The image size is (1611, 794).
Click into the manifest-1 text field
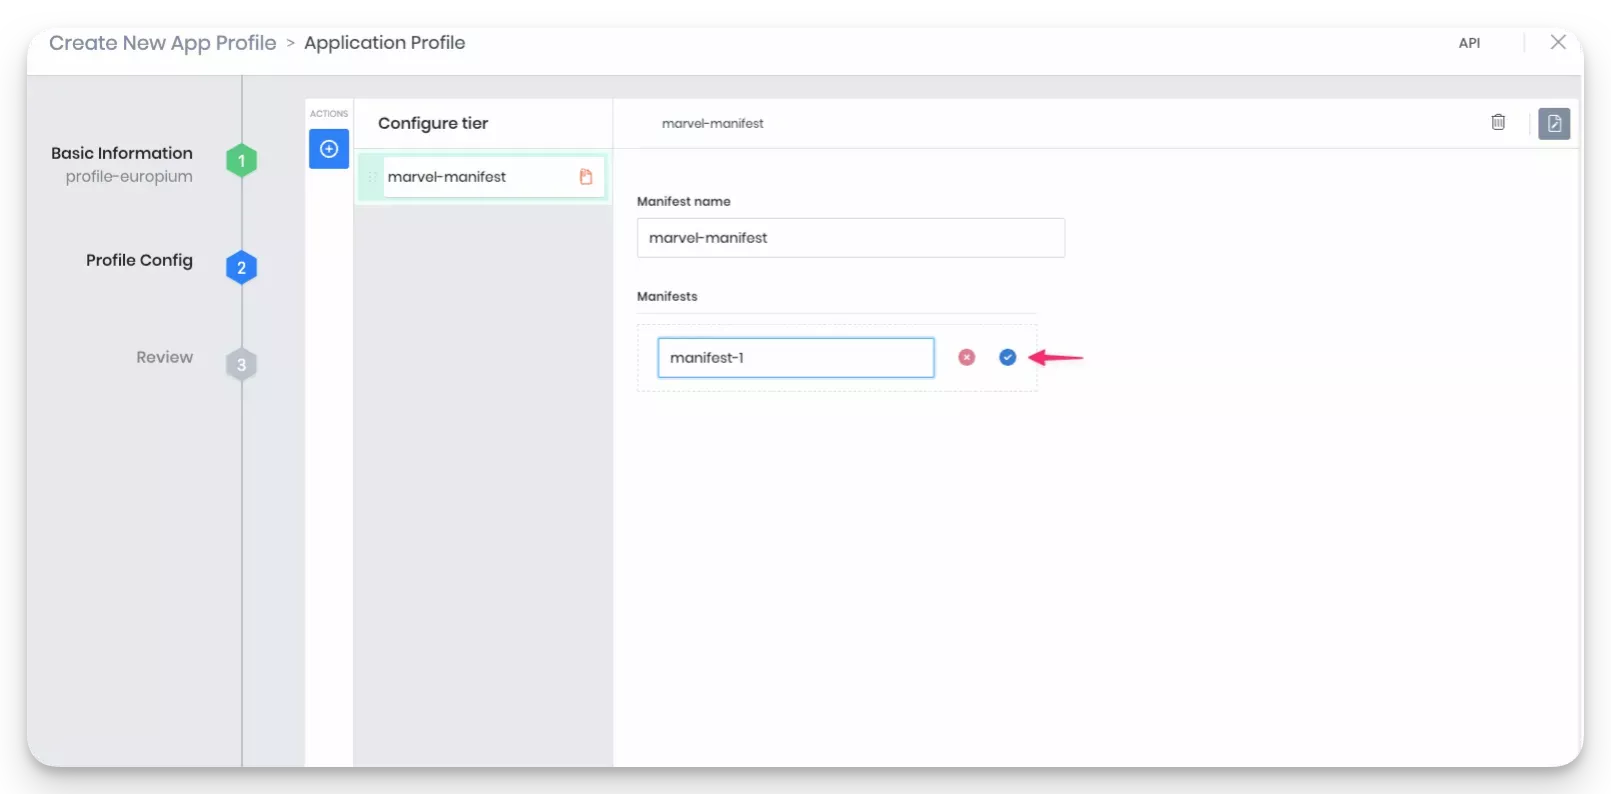tap(795, 358)
